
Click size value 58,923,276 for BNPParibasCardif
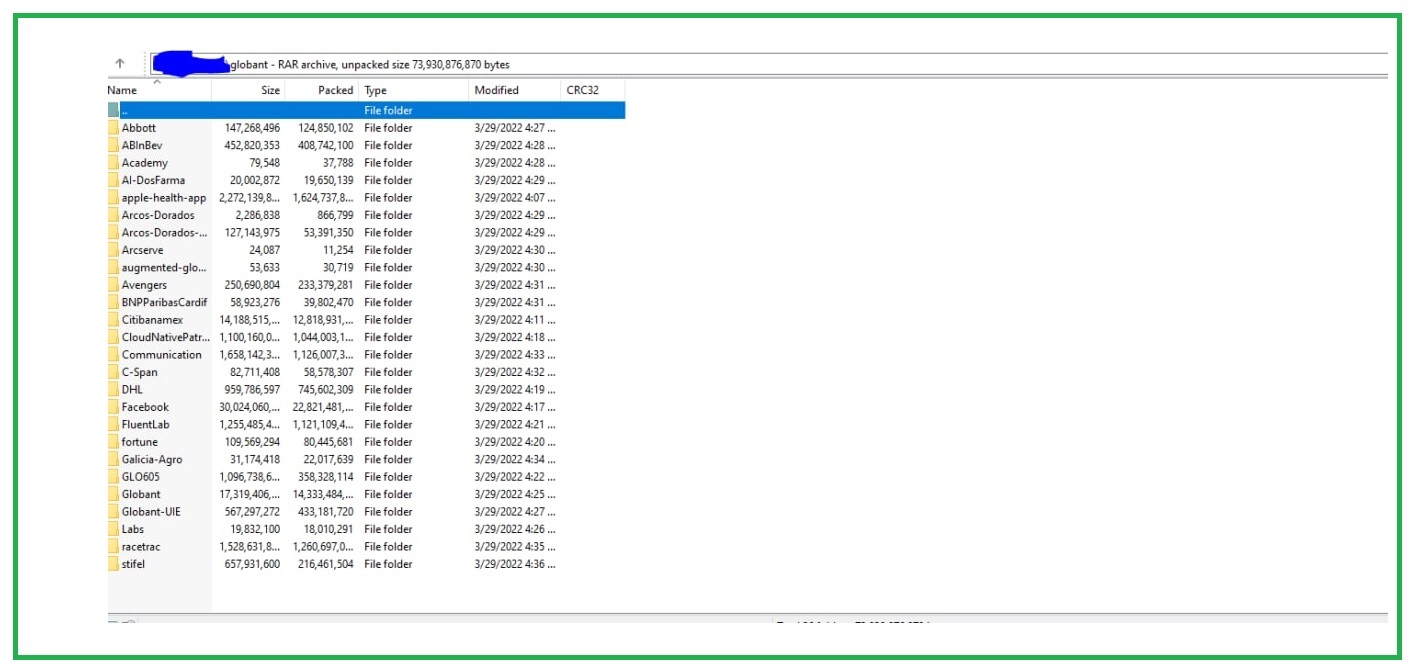point(255,302)
